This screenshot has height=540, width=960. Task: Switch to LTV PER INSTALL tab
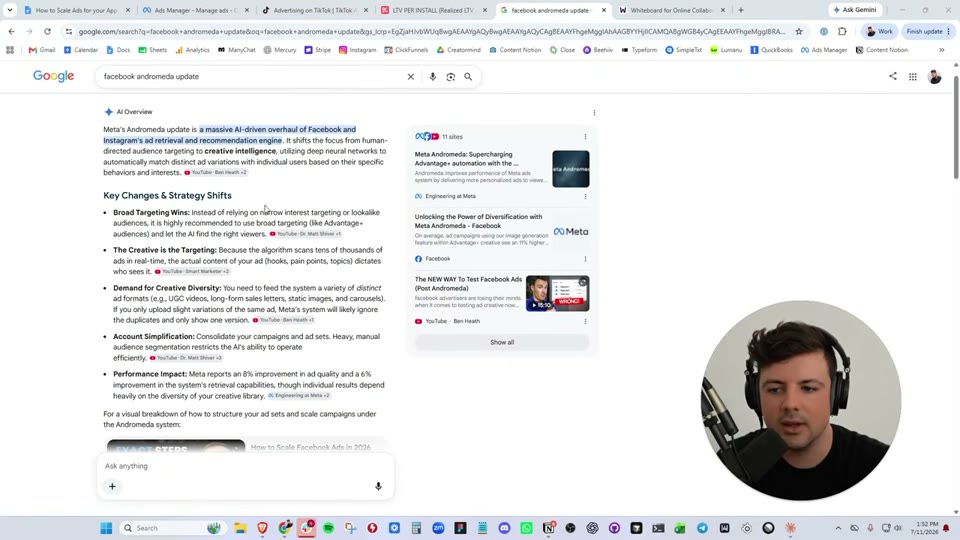[433, 10]
